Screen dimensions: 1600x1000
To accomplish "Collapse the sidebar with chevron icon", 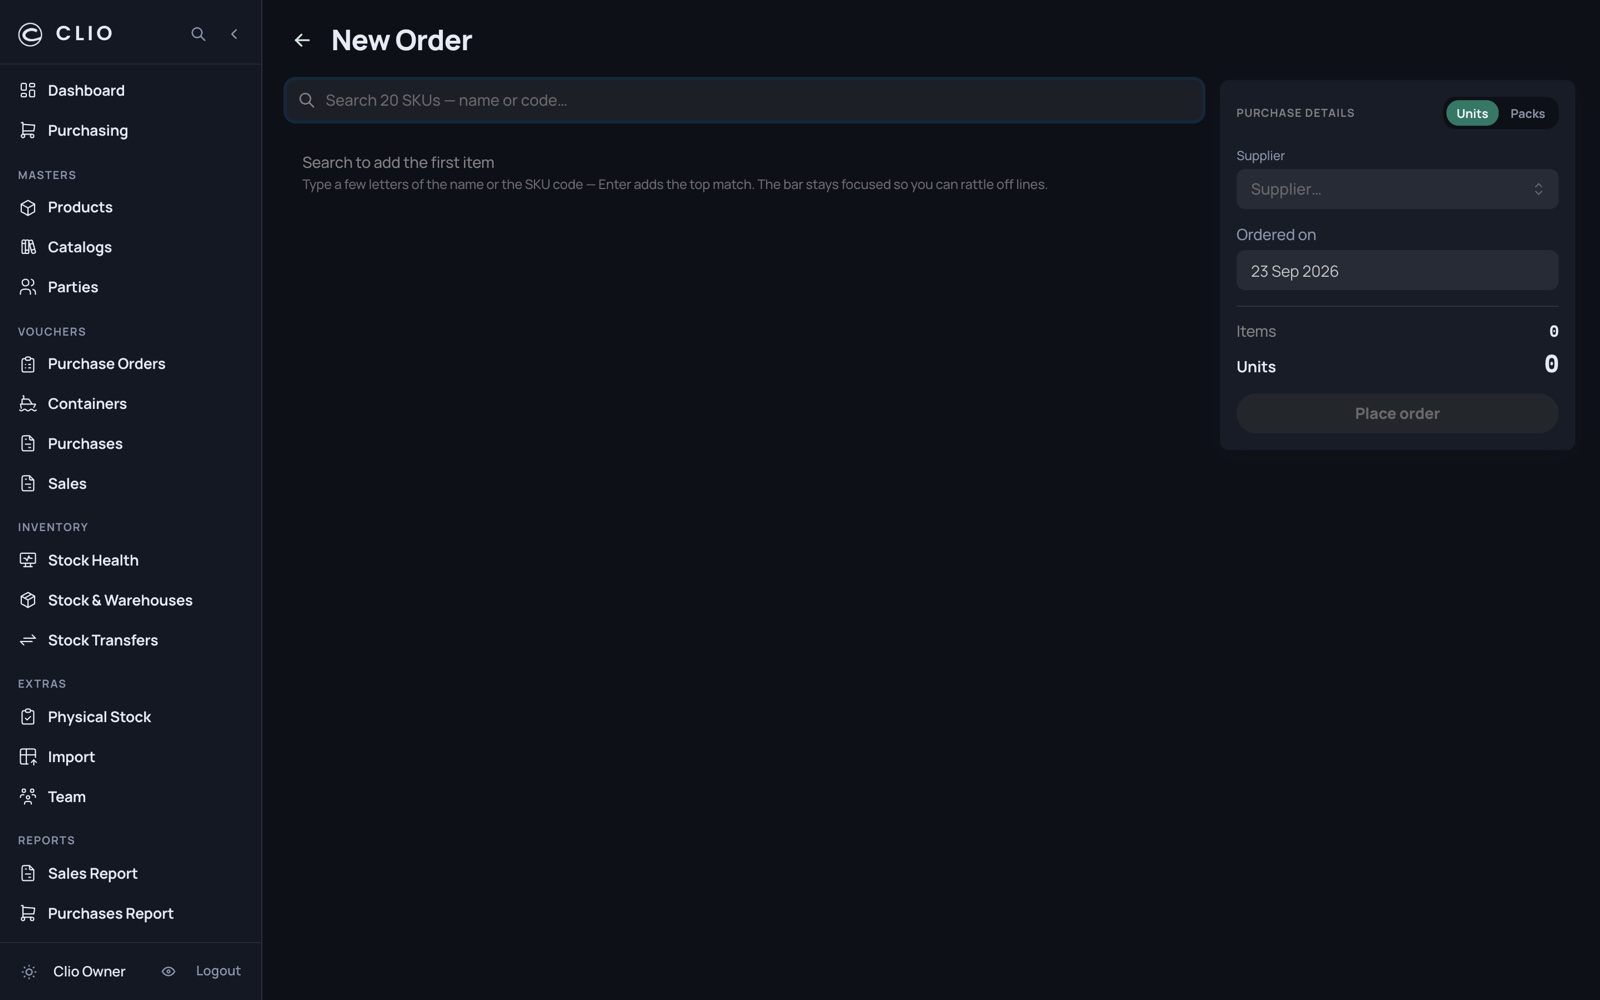I will click(234, 34).
